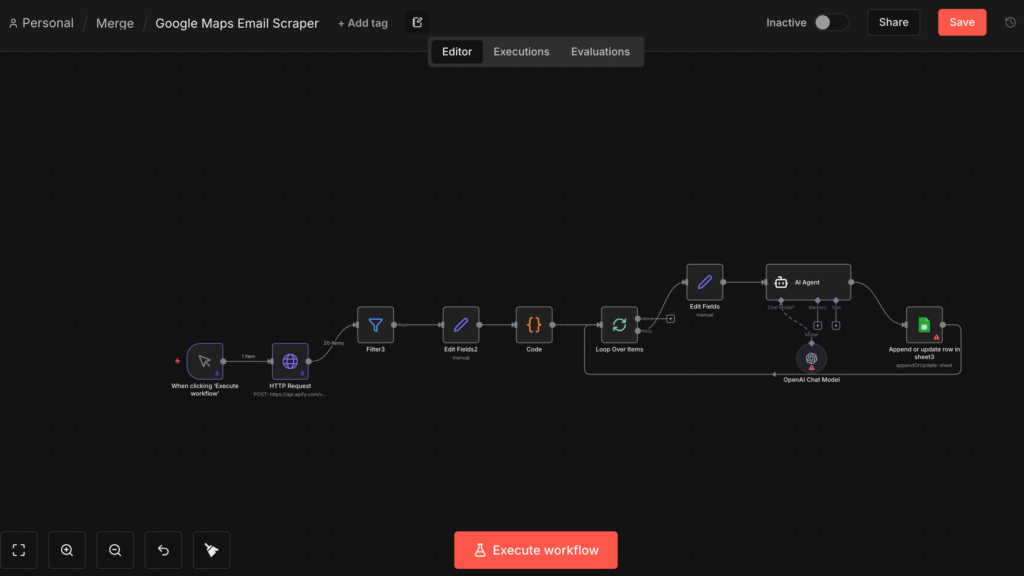Switch to the Executions tab
1024x576 pixels.
(521, 52)
